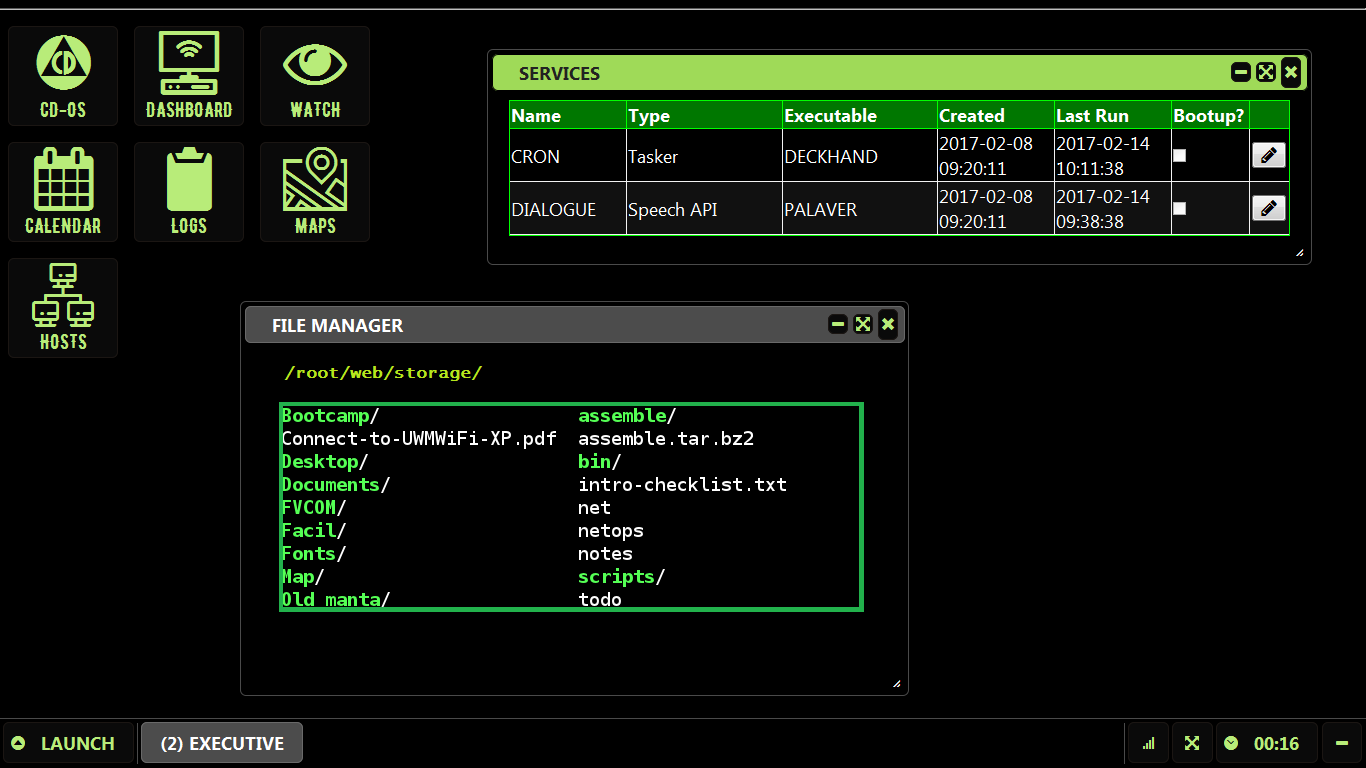Open the LAUNCH menu in taskbar
Viewport: 1366px width, 768px height.
point(67,743)
